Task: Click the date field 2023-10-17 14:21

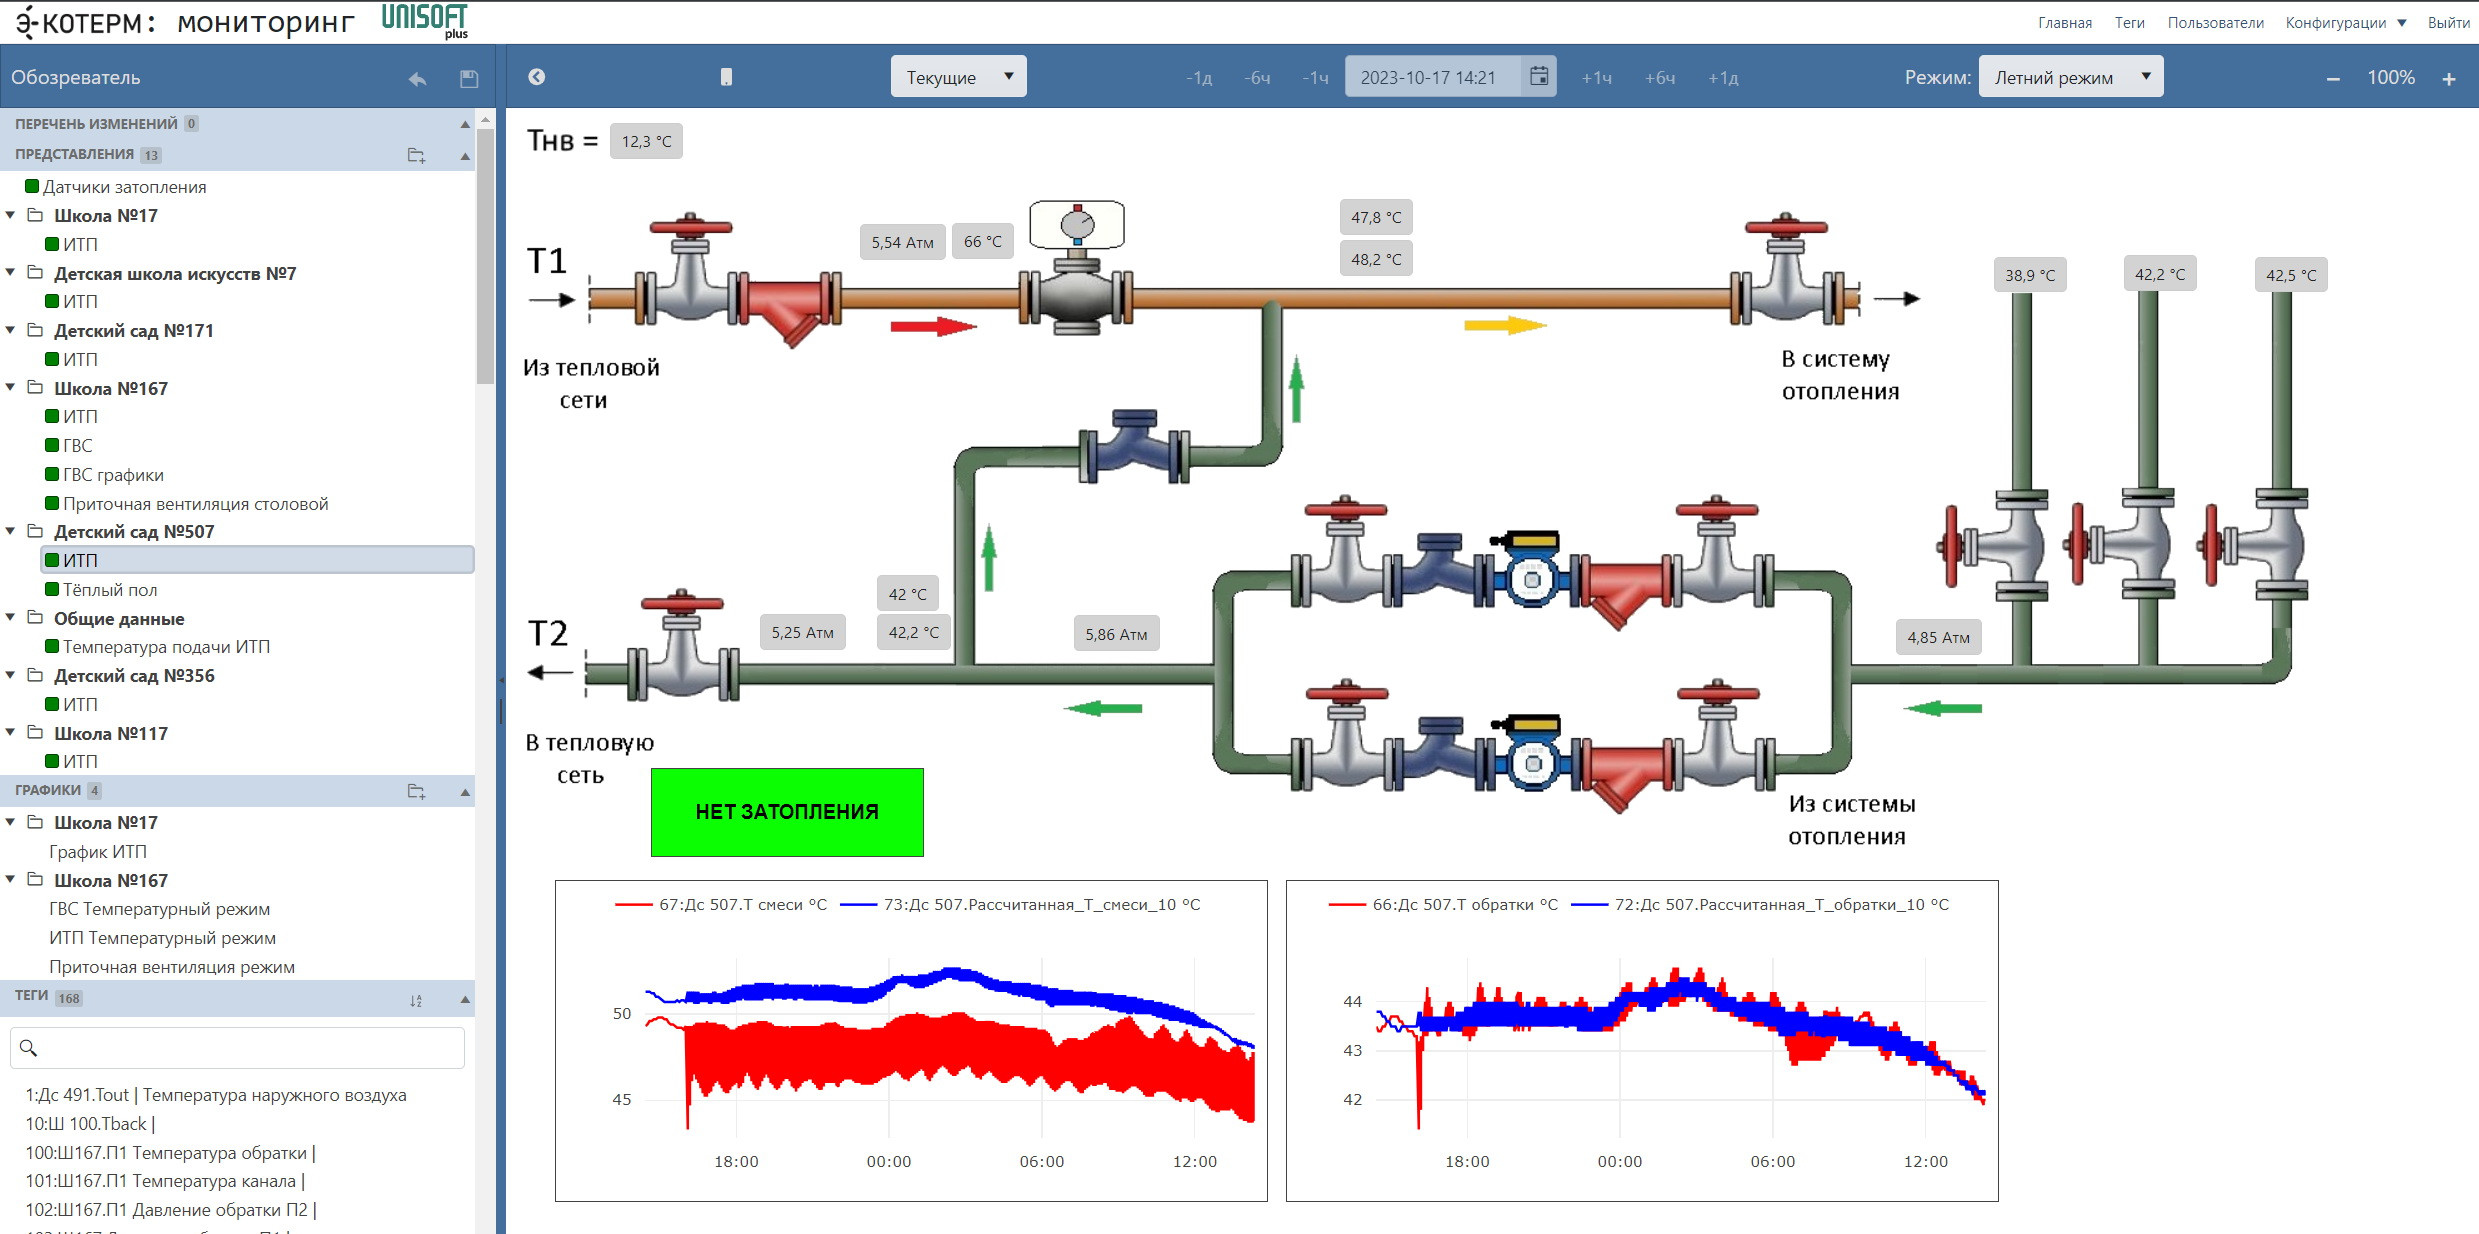Action: coord(1432,76)
